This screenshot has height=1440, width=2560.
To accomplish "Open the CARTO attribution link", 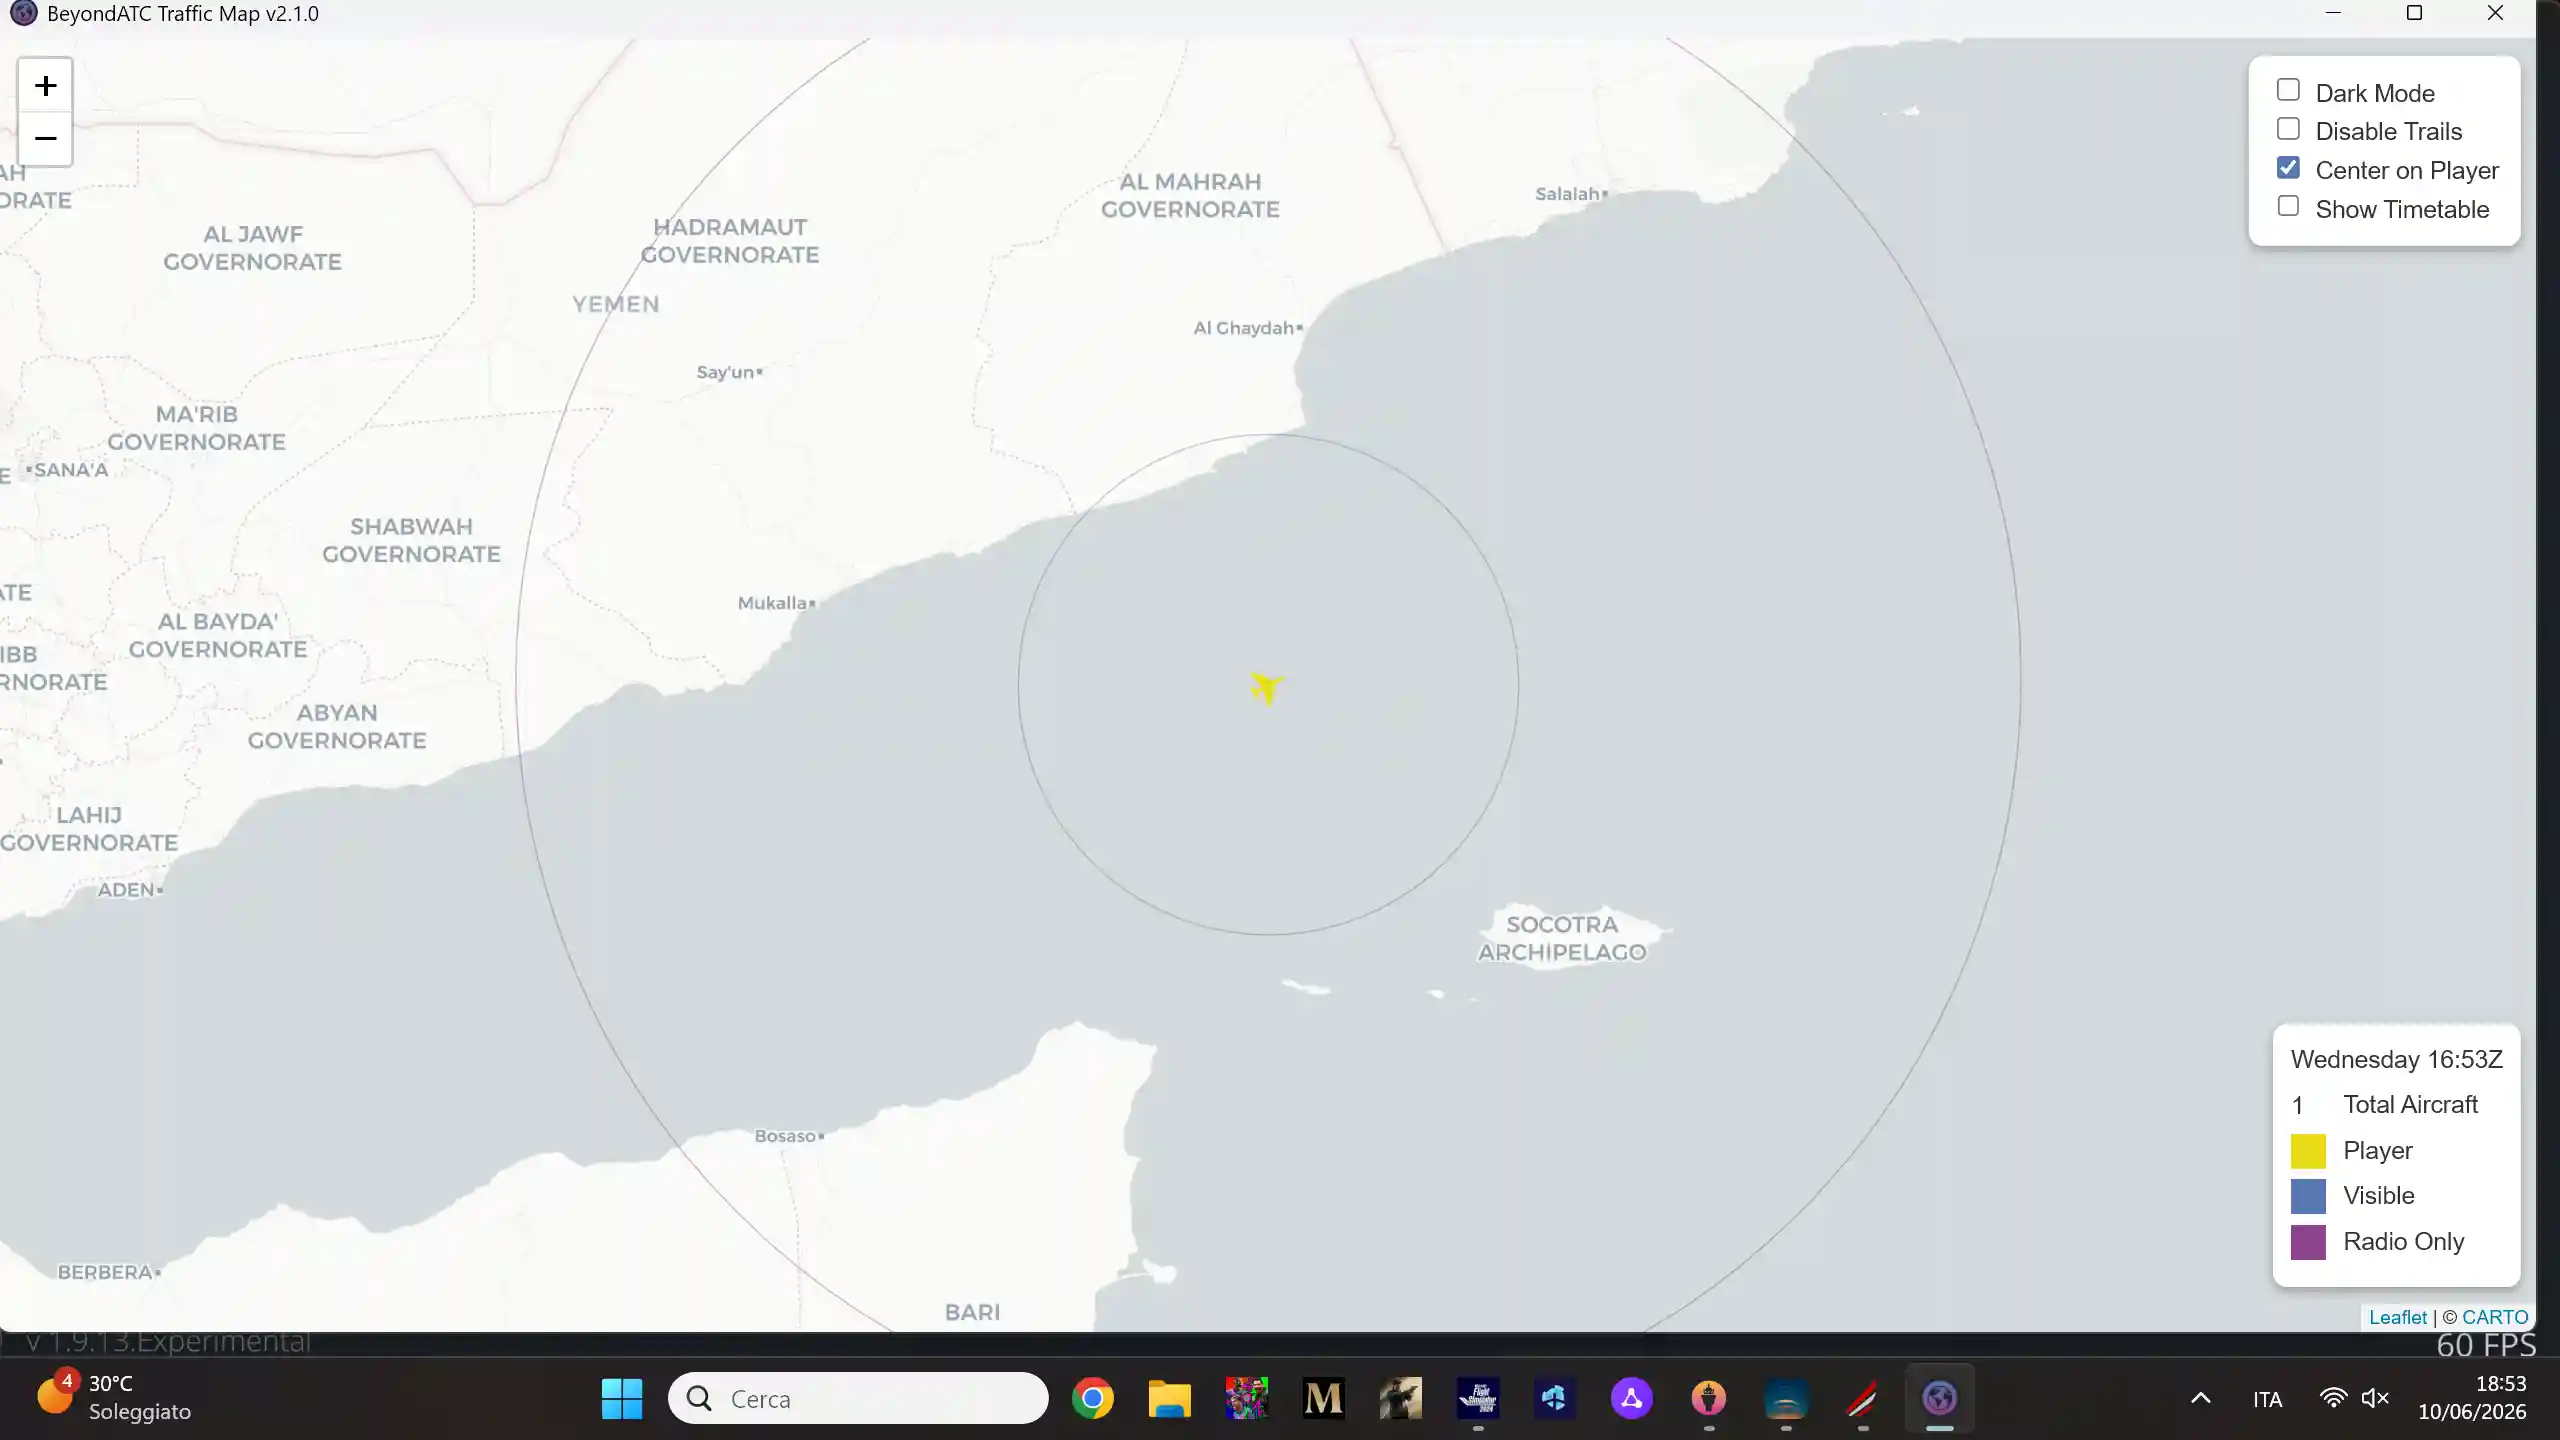I will pos(2494,1317).
